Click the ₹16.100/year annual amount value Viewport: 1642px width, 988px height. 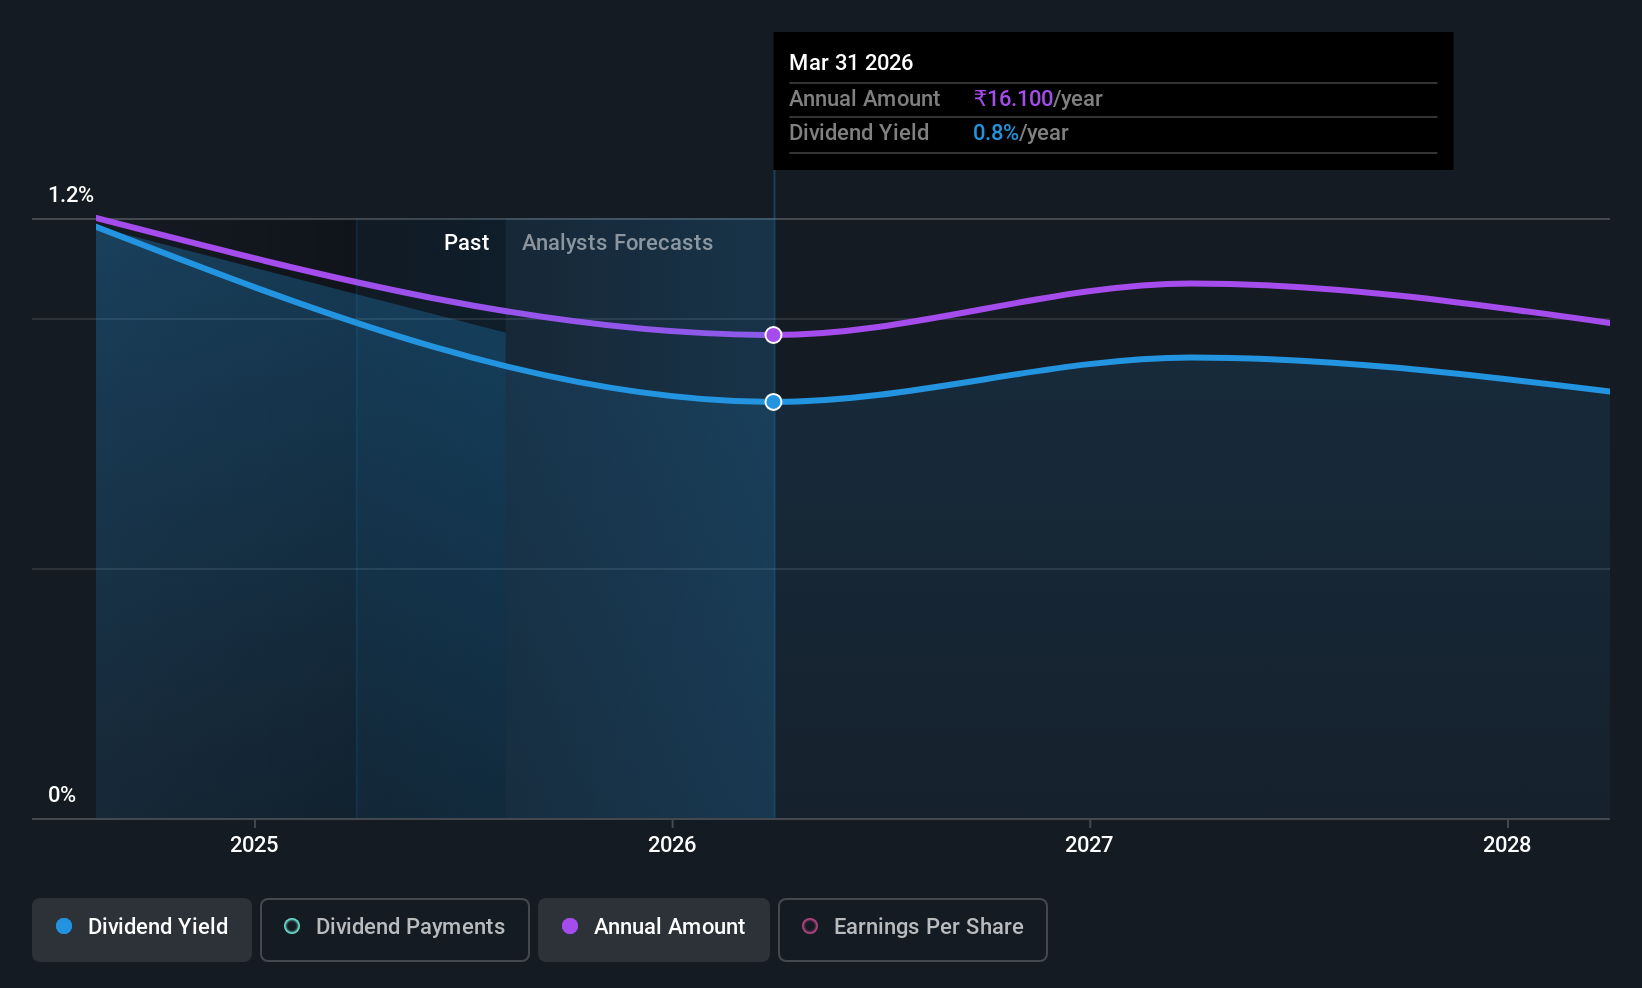(x=1038, y=99)
